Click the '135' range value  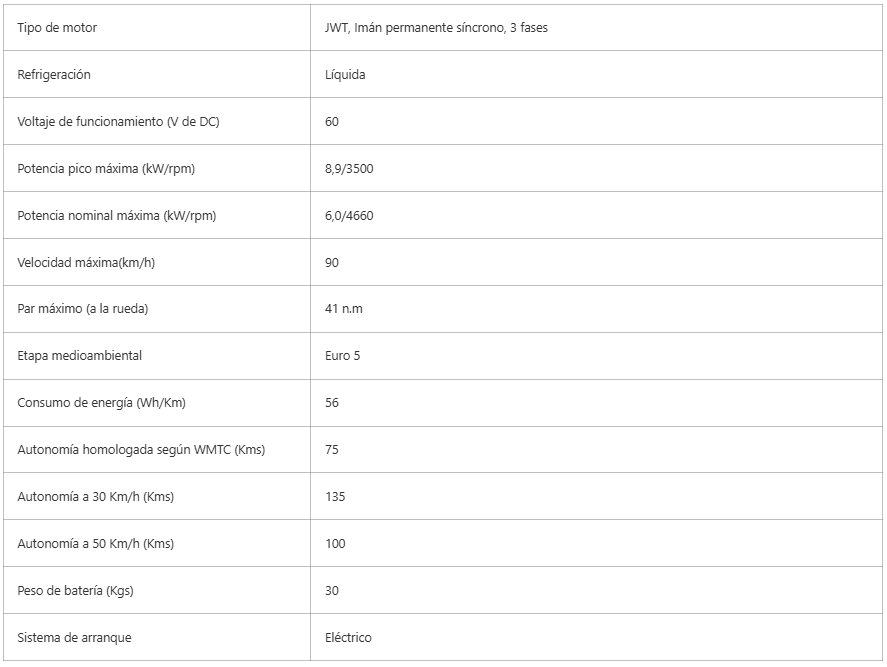(x=335, y=497)
